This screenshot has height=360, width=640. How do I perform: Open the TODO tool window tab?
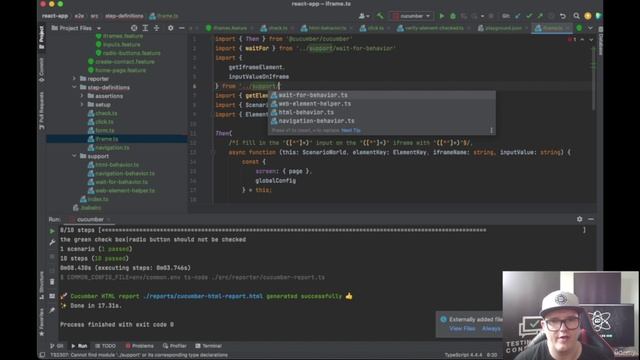coord(105,346)
